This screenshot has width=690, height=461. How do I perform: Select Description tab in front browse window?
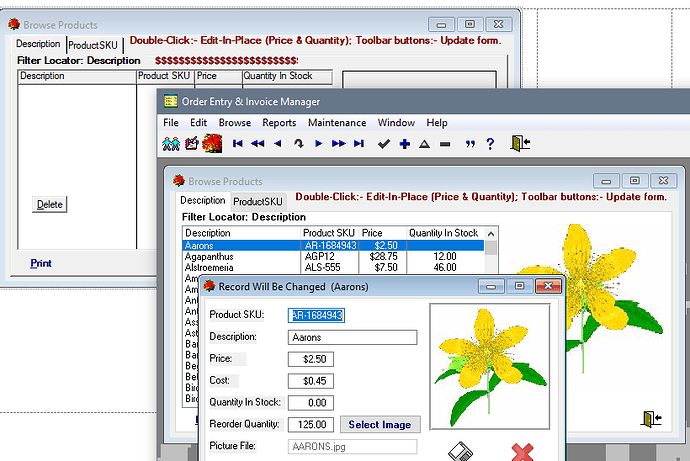(x=202, y=201)
